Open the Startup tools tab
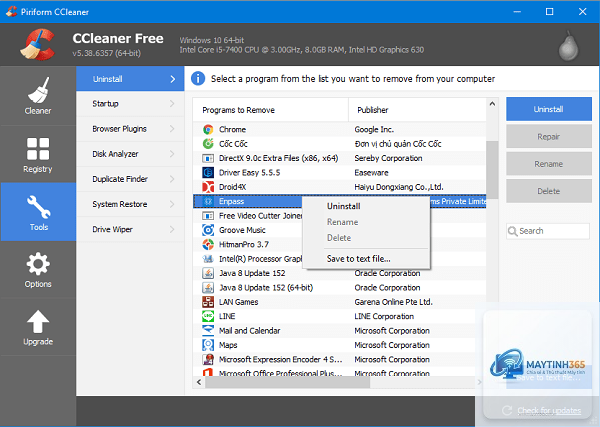This screenshot has height=427, width=600. click(130, 104)
